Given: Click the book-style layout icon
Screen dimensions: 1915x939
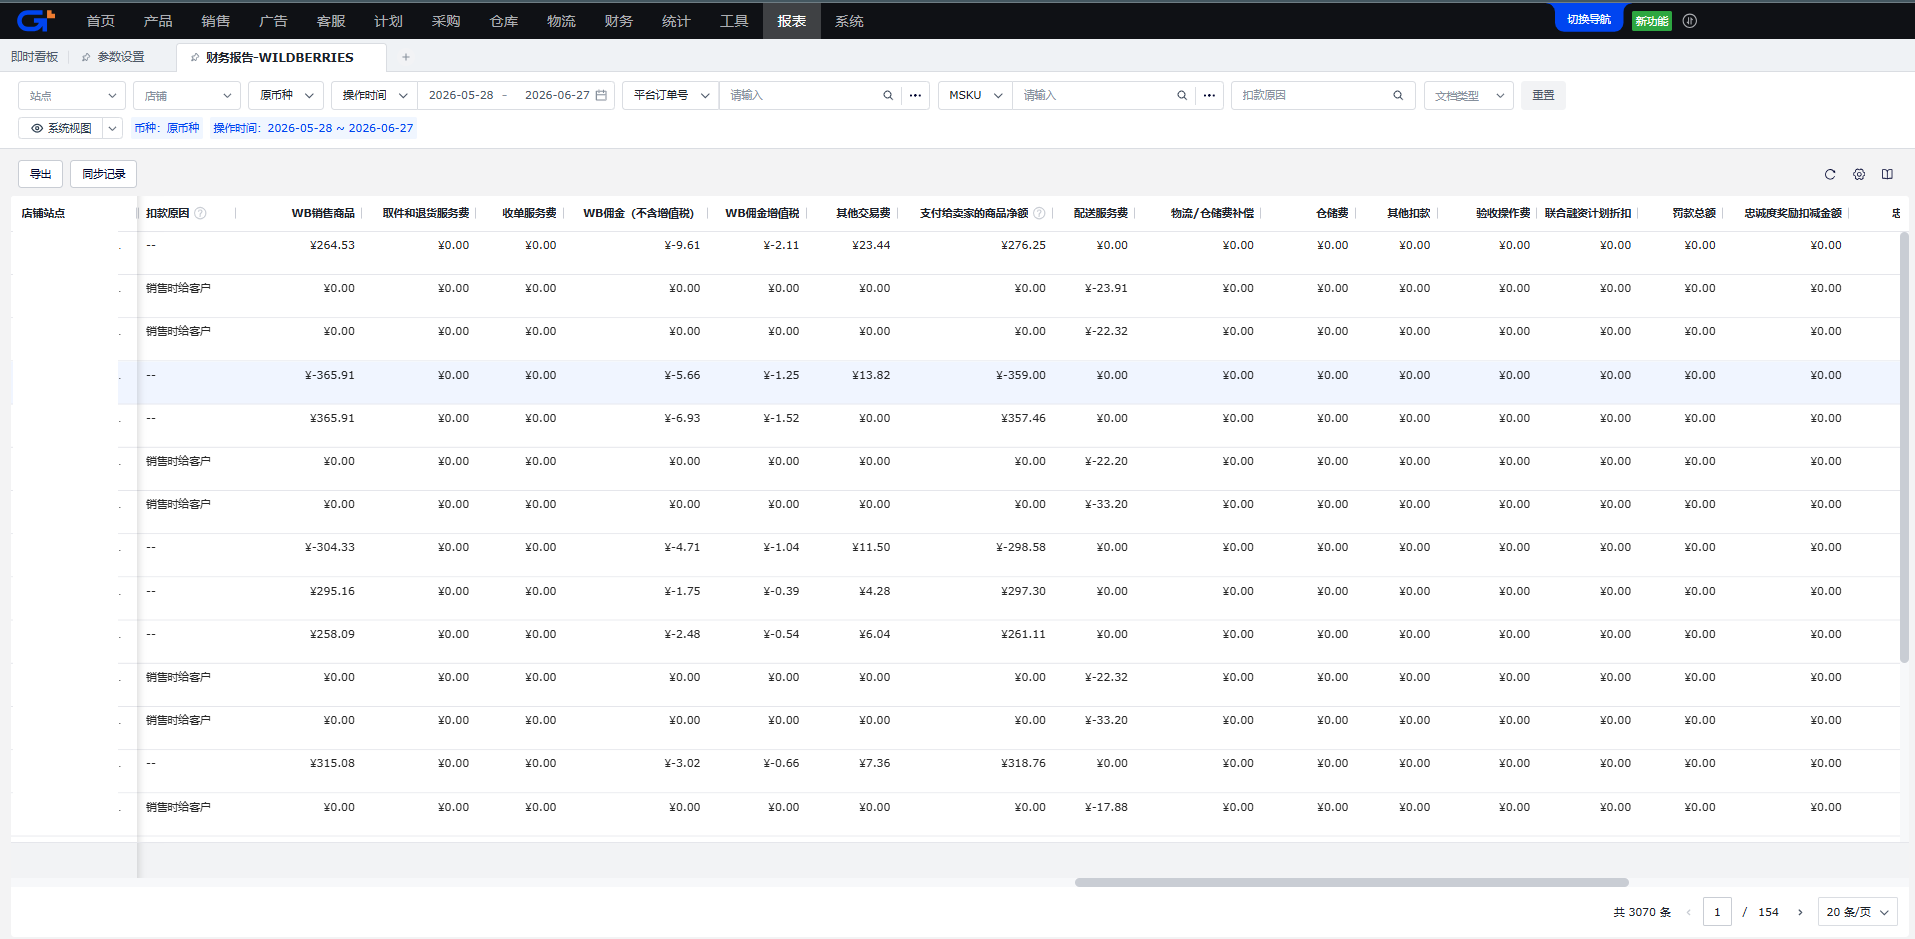Looking at the screenshot, I should pyautogui.click(x=1887, y=174).
